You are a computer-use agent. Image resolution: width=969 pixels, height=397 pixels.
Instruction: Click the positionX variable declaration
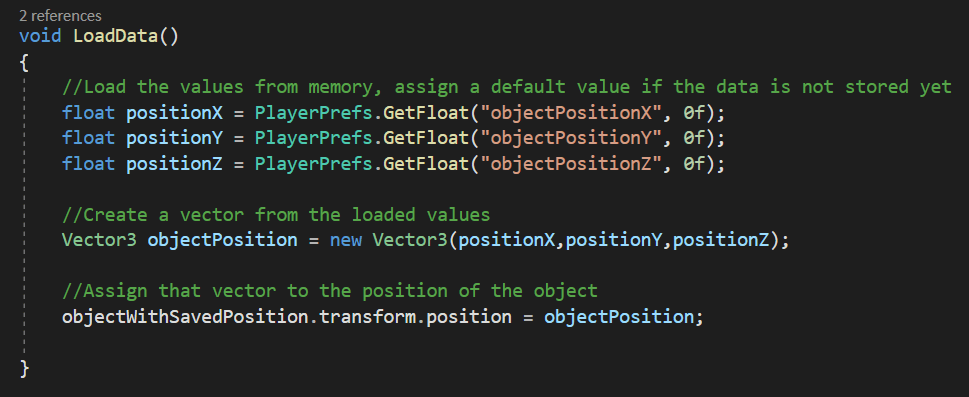(174, 113)
